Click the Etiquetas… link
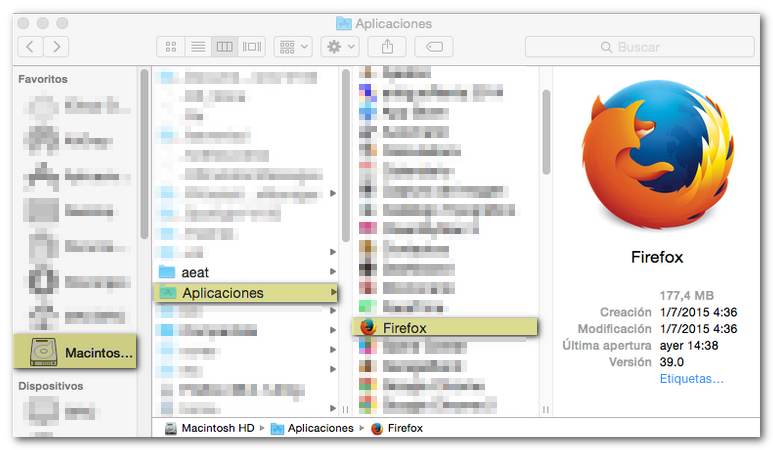This screenshot has height=450, width=773. (691, 379)
